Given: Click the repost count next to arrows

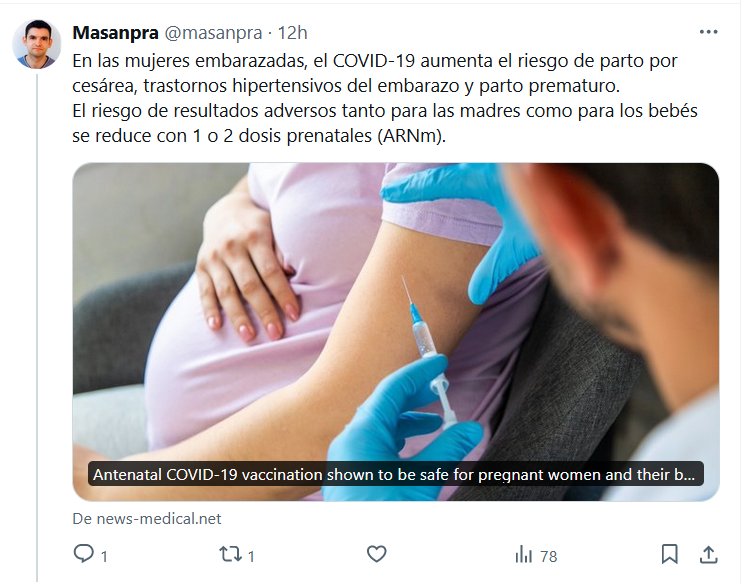Looking at the screenshot, I should click(251, 556).
